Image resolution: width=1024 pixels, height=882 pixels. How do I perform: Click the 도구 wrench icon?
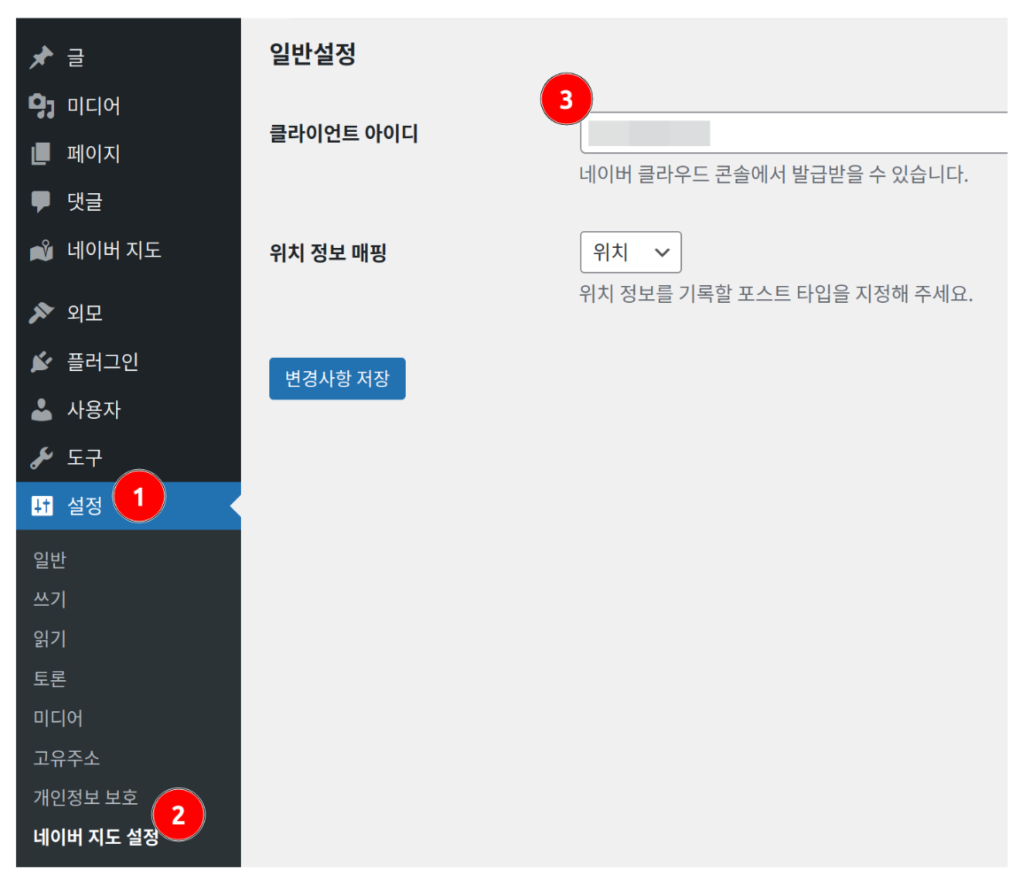pos(41,458)
